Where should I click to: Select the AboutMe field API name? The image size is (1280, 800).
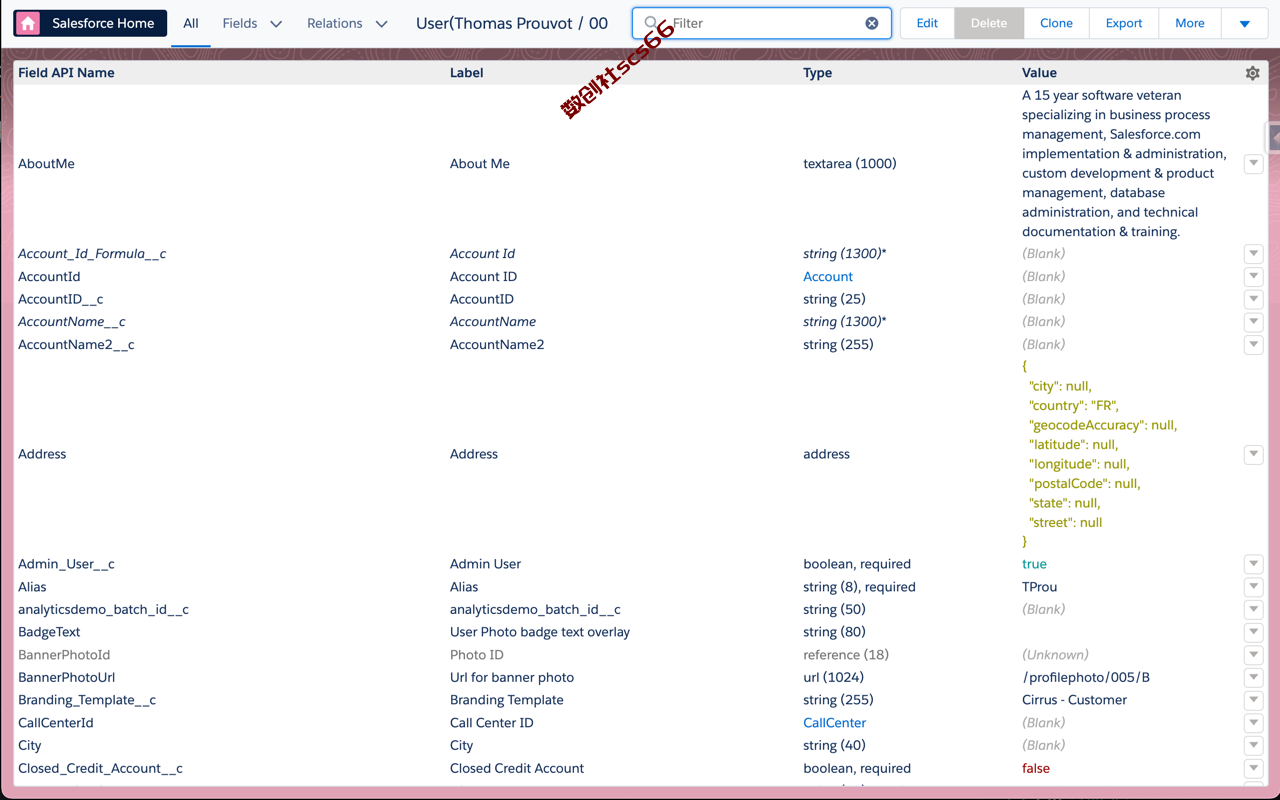pyautogui.click(x=46, y=163)
